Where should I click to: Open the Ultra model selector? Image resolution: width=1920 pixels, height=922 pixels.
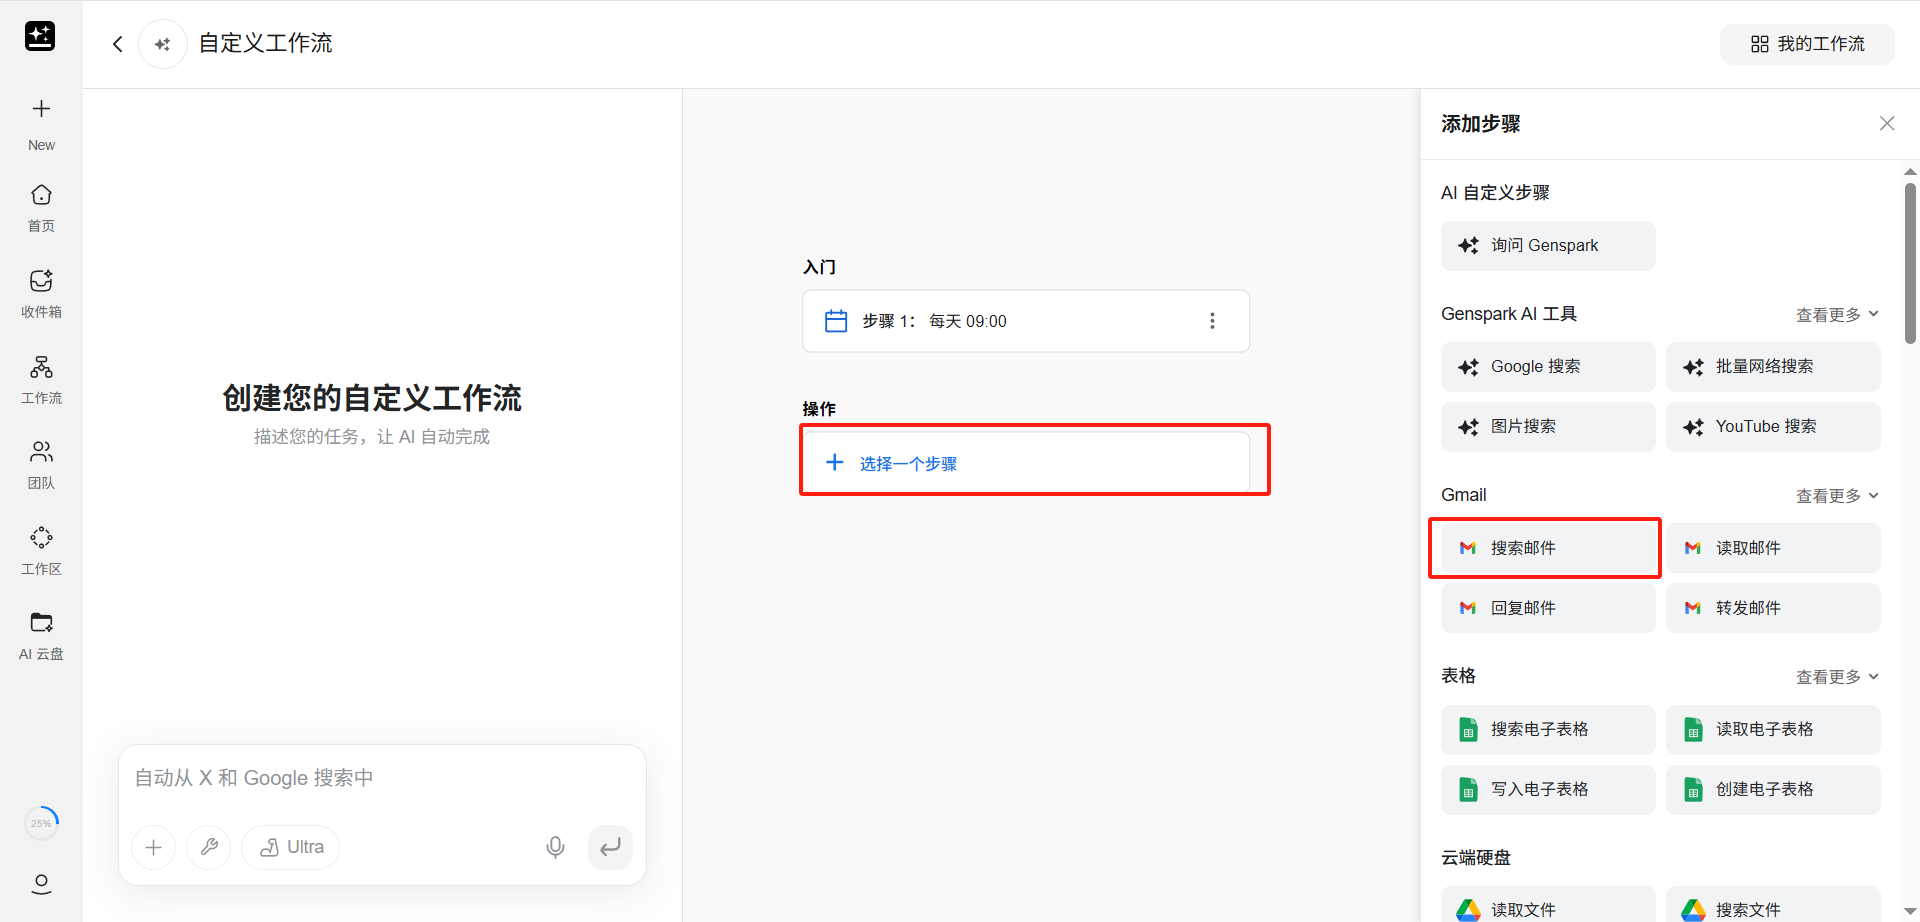[291, 847]
